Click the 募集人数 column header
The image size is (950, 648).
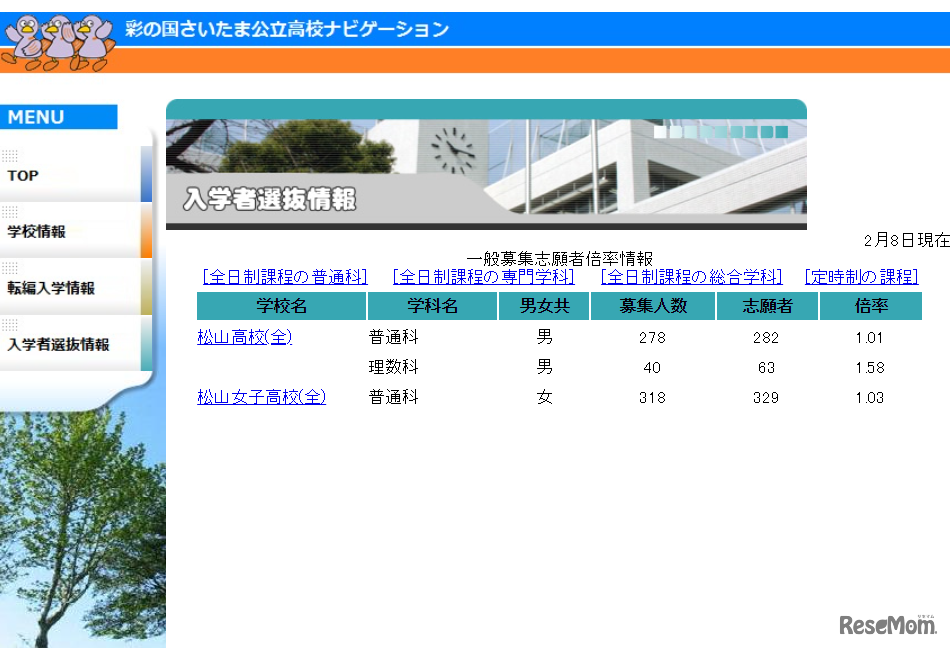pyautogui.click(x=653, y=306)
